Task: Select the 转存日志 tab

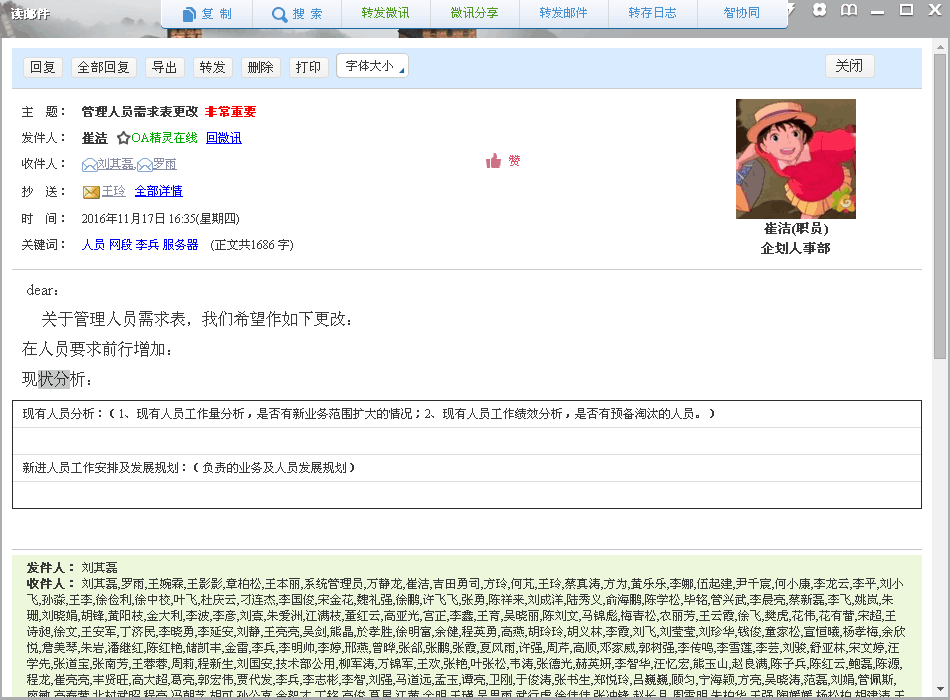Action: (x=652, y=14)
